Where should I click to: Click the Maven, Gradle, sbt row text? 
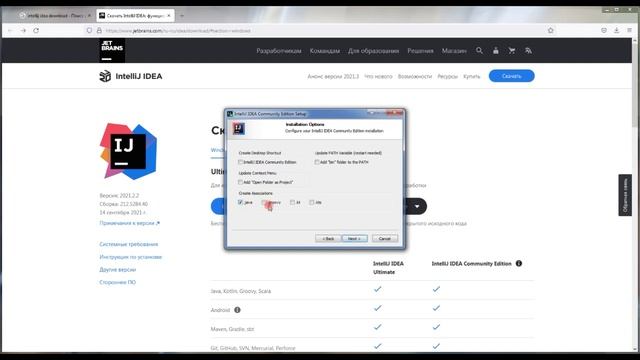[232, 329]
